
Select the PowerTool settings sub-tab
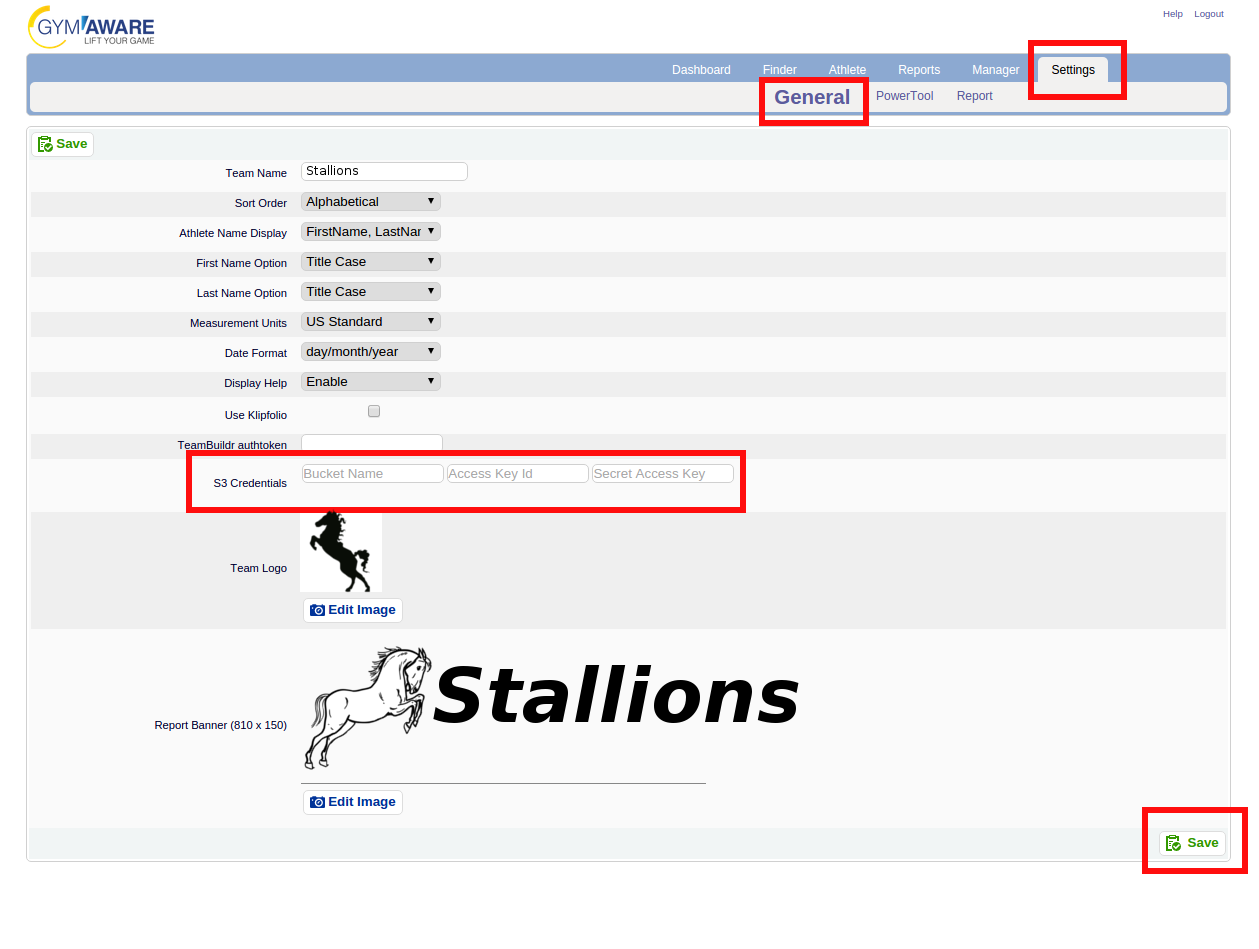(904, 96)
